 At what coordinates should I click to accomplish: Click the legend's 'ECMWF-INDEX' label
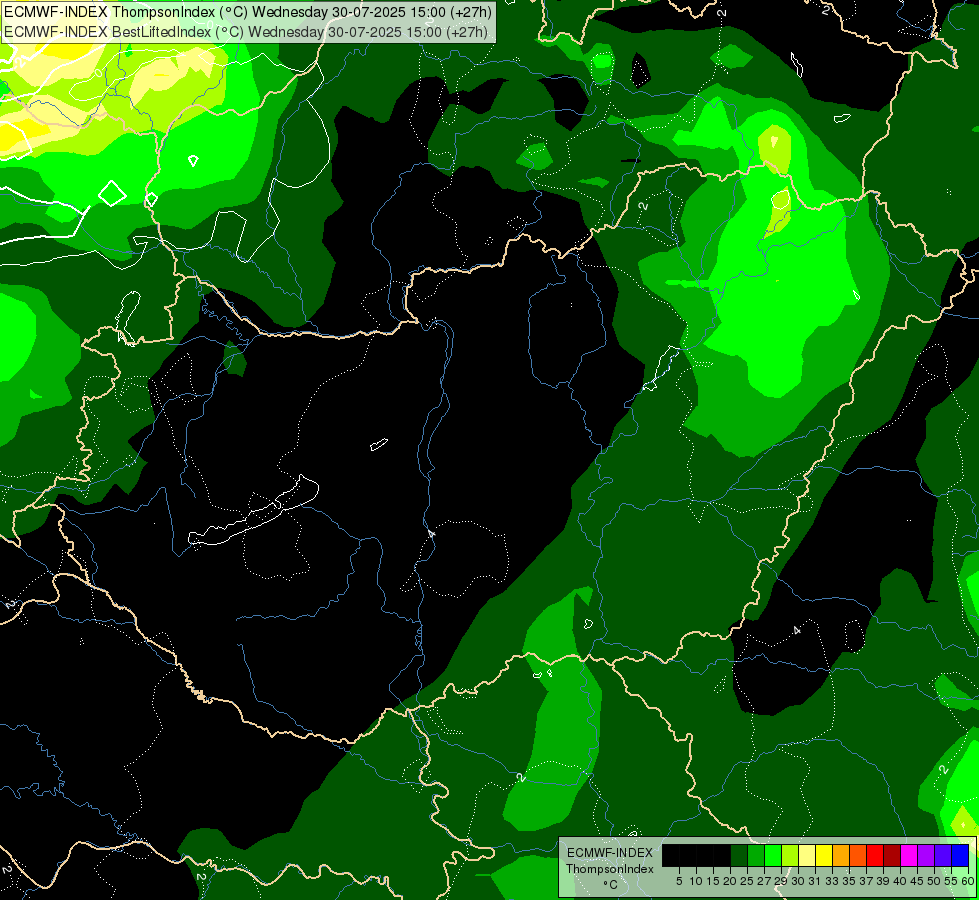pos(610,853)
